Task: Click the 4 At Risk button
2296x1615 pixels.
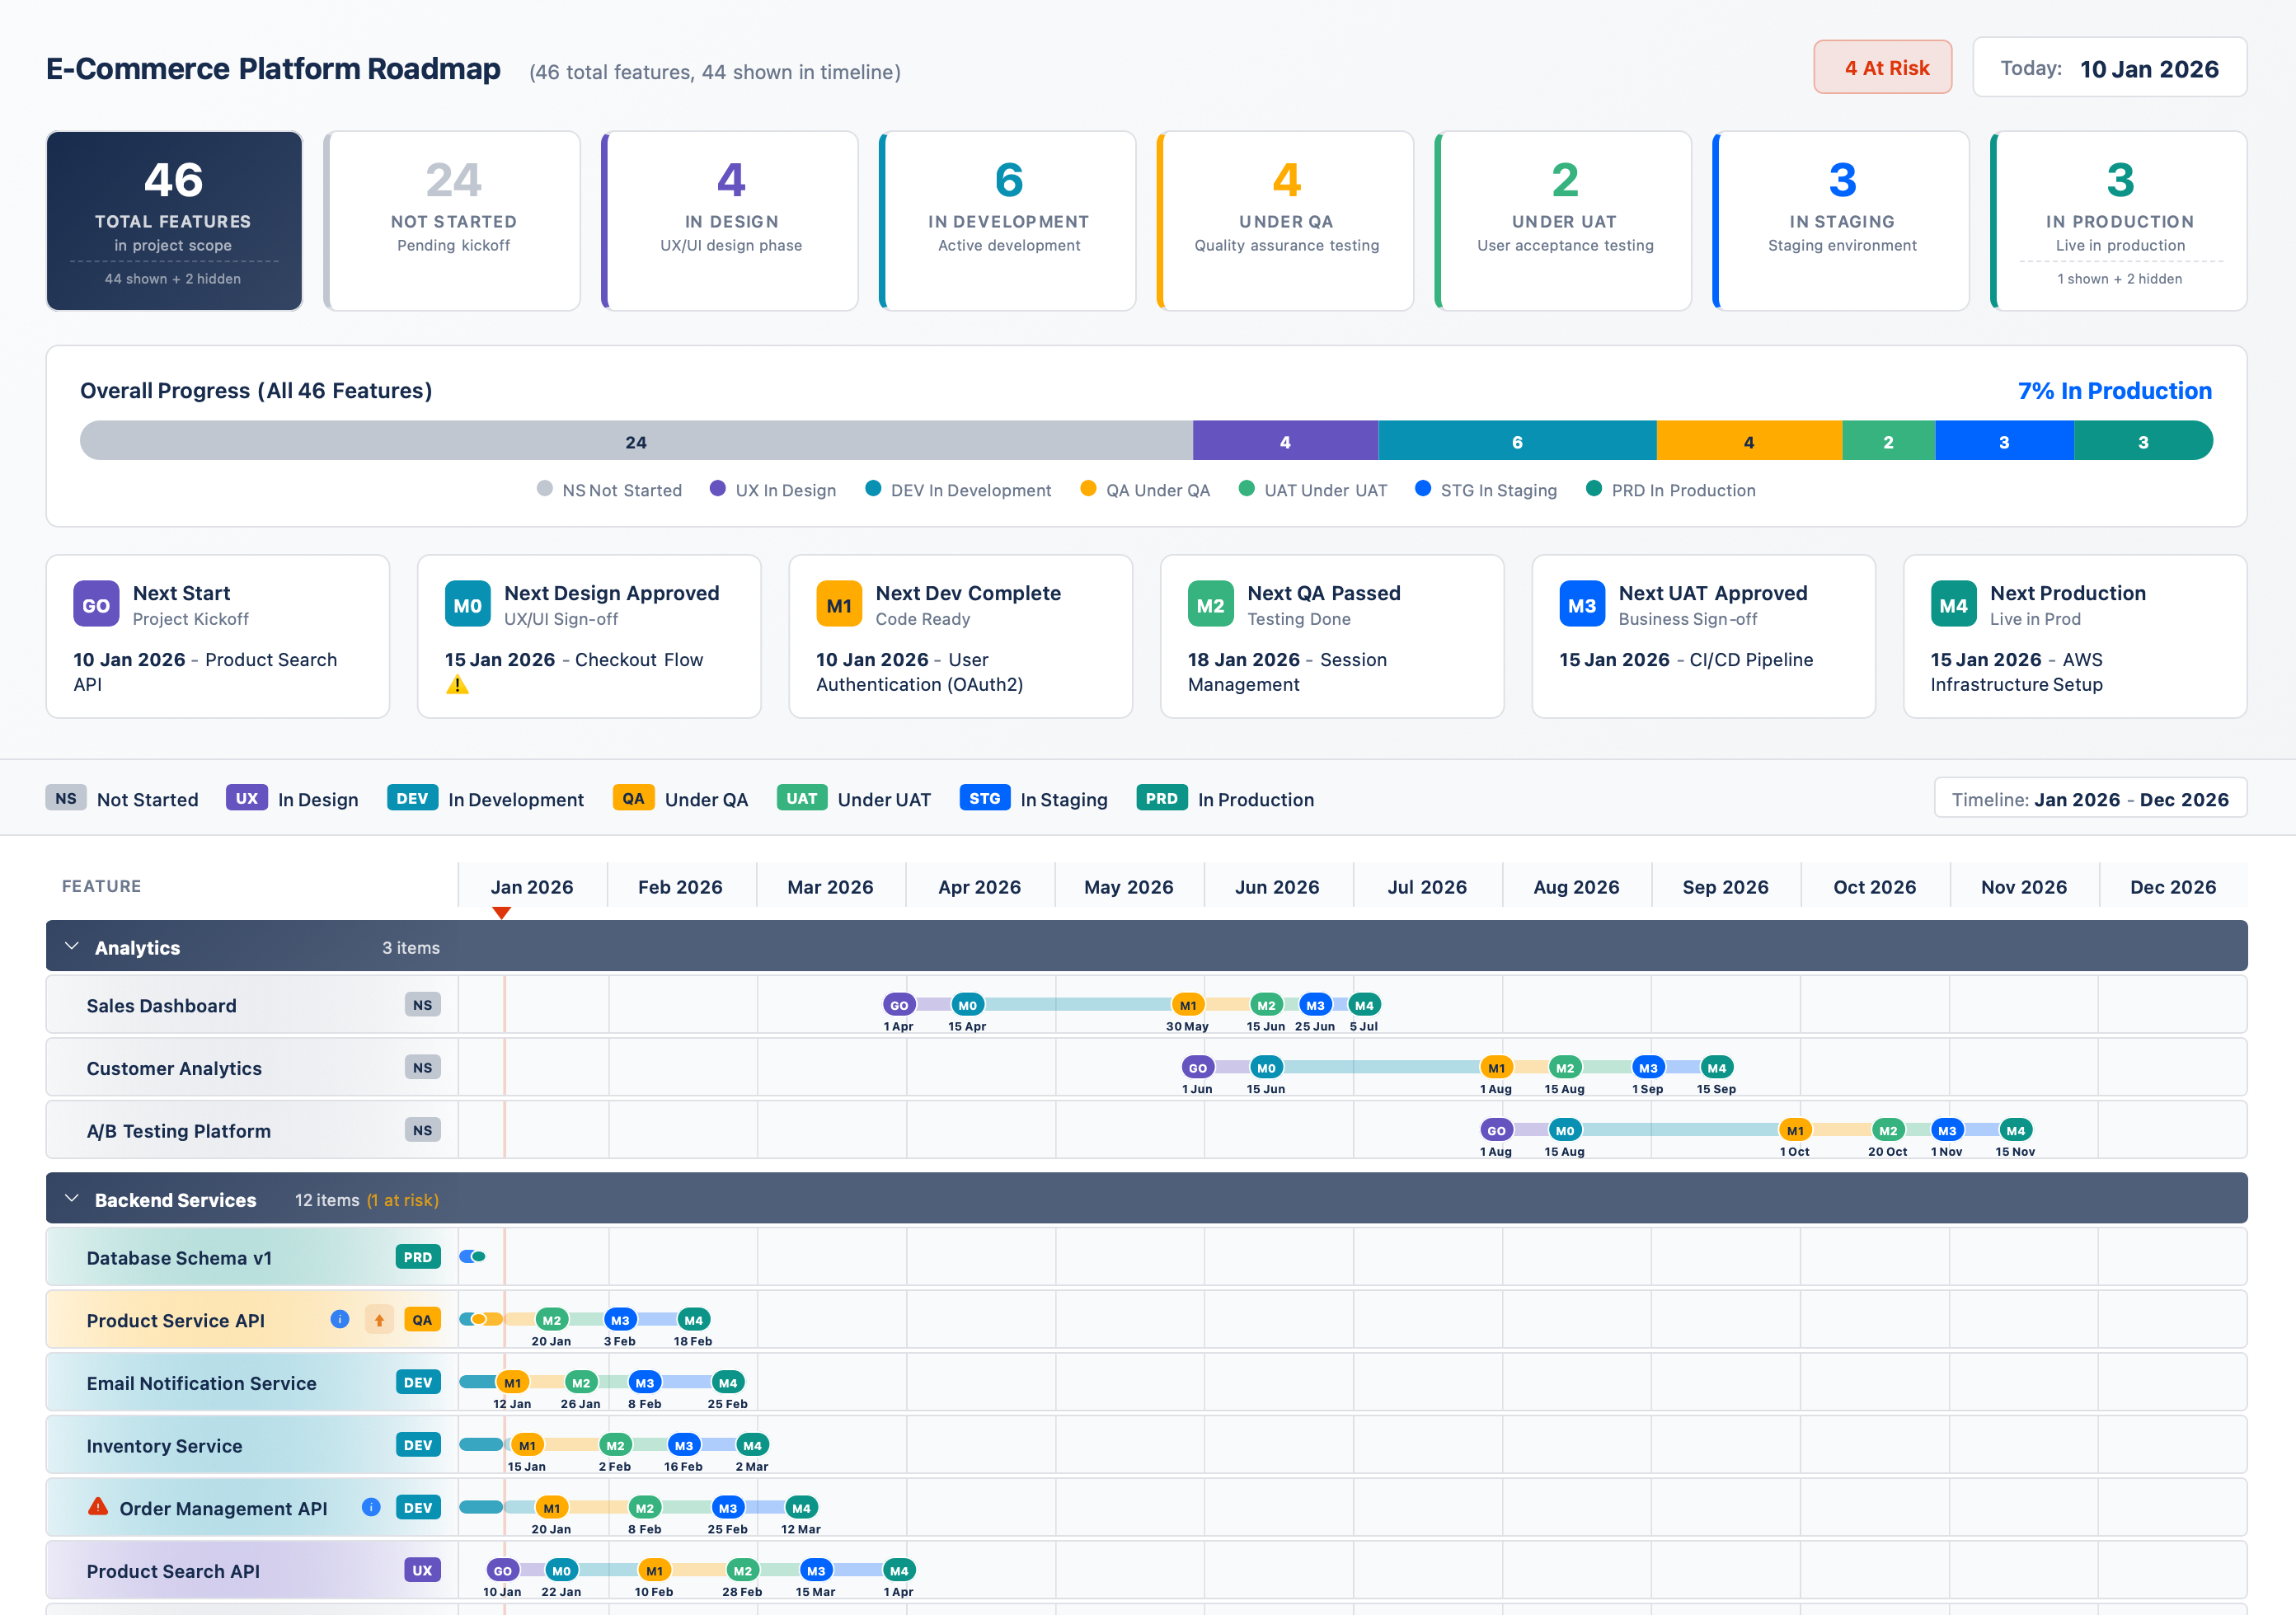Action: pyautogui.click(x=1883, y=67)
